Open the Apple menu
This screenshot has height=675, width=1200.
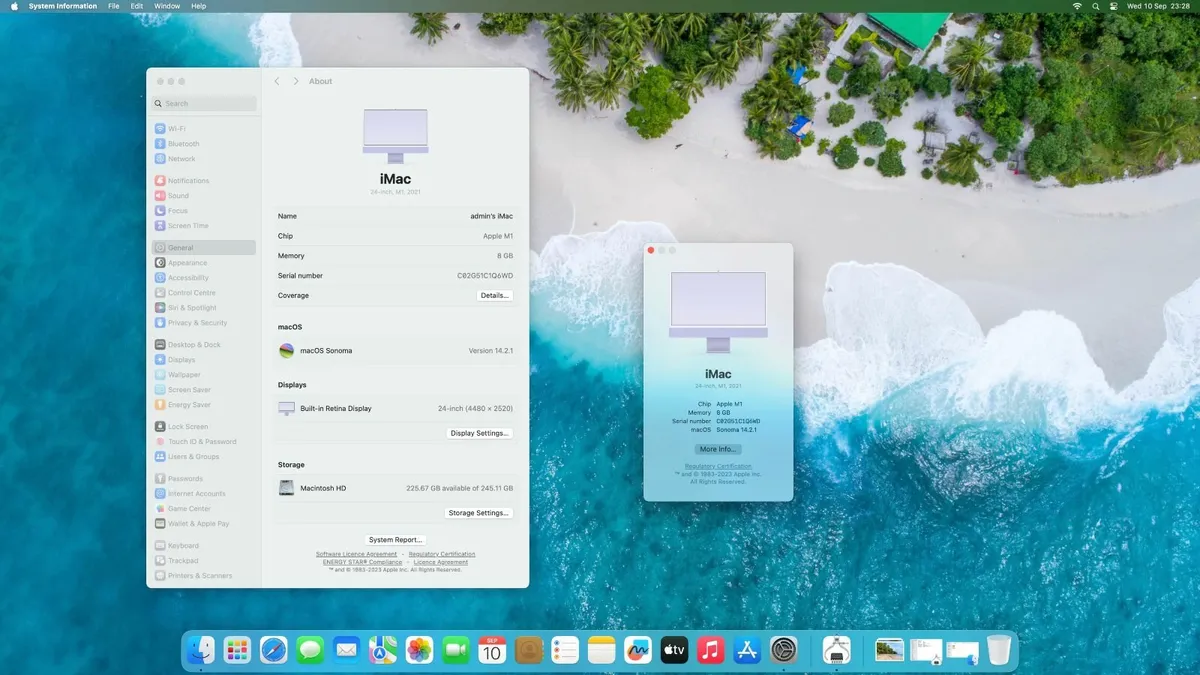click(x=12, y=6)
